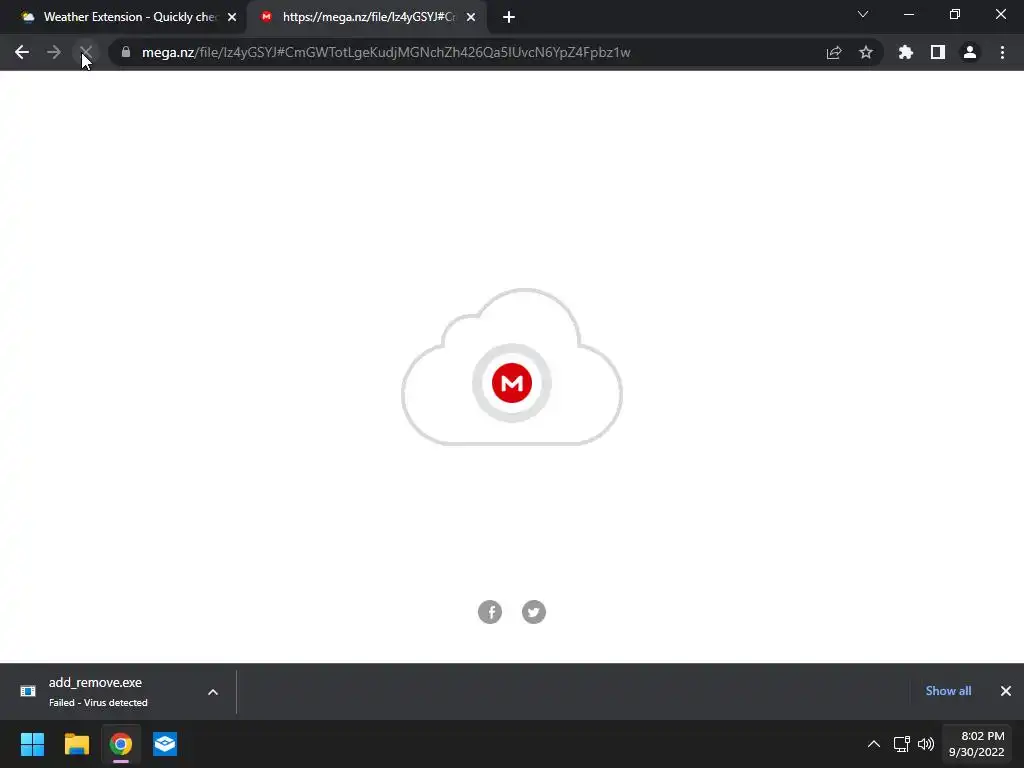The image size is (1024, 768).
Task: Open File Explorer from the taskbar
Action: [76, 744]
